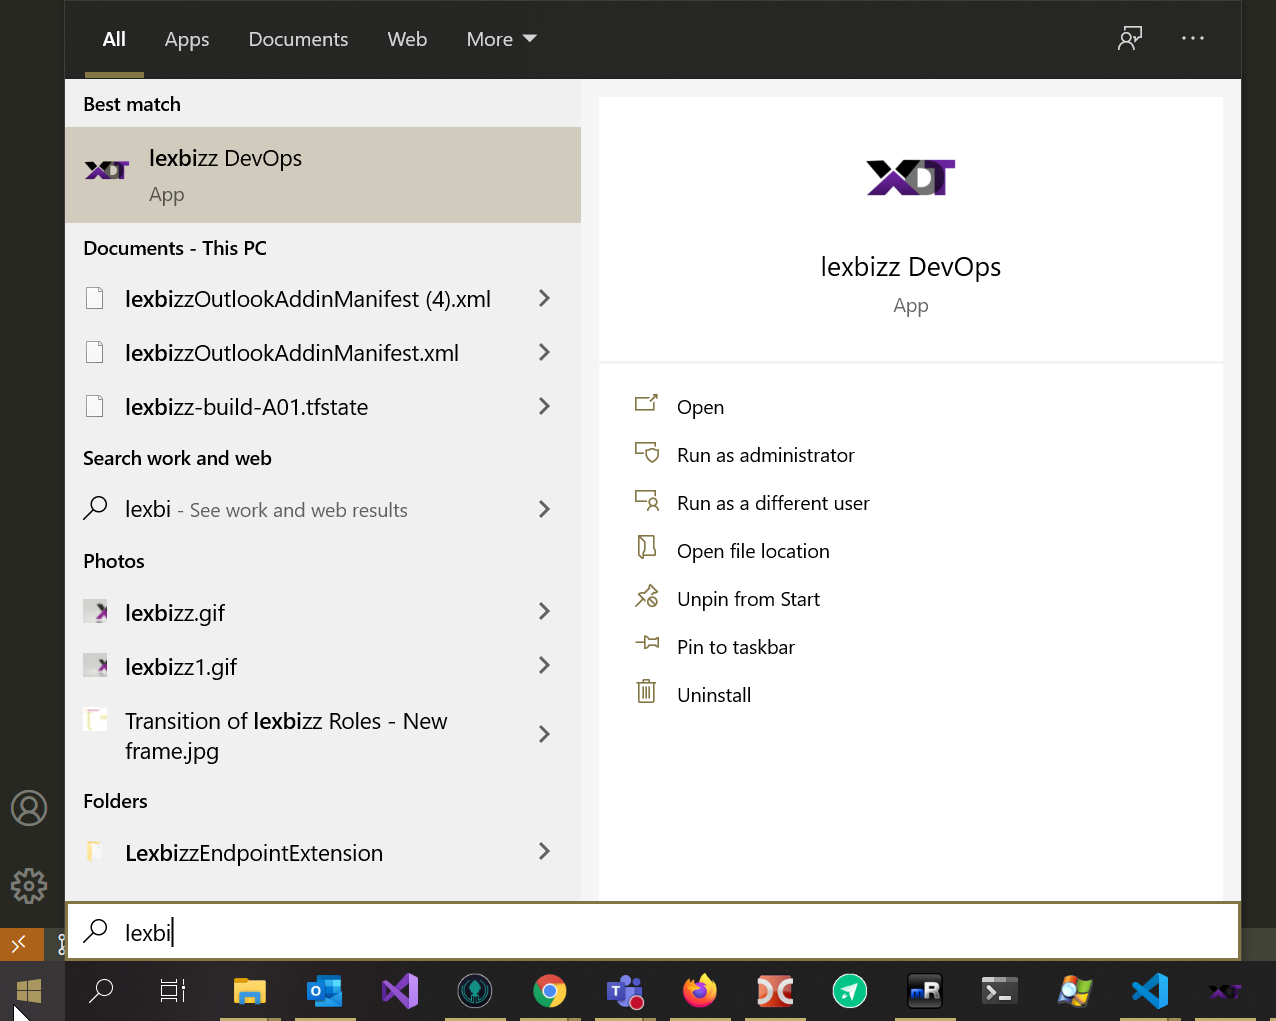Click the Unpin from Start icon
The height and width of the screenshot is (1021, 1276).
(647, 596)
